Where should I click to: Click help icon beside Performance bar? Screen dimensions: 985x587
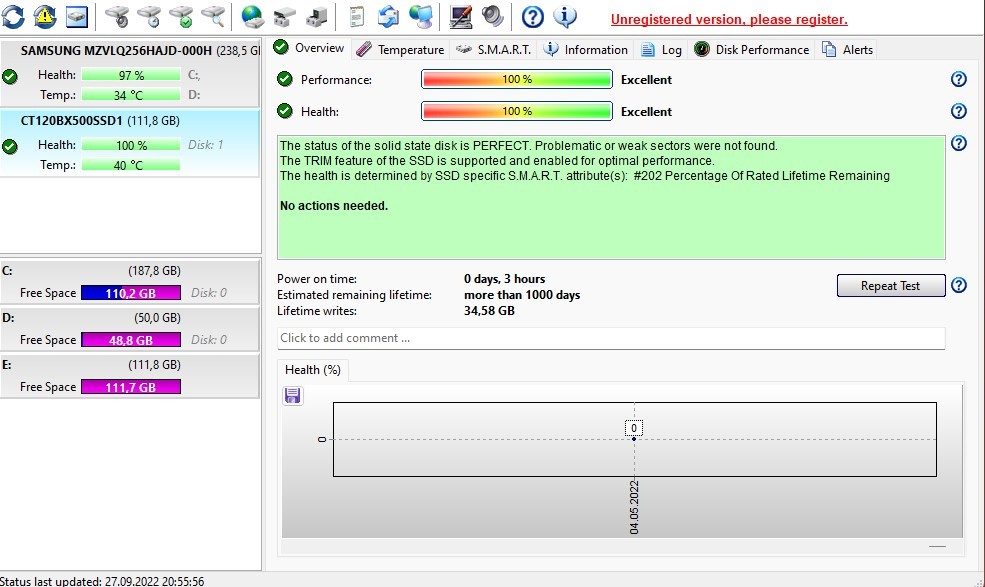[x=959, y=79]
